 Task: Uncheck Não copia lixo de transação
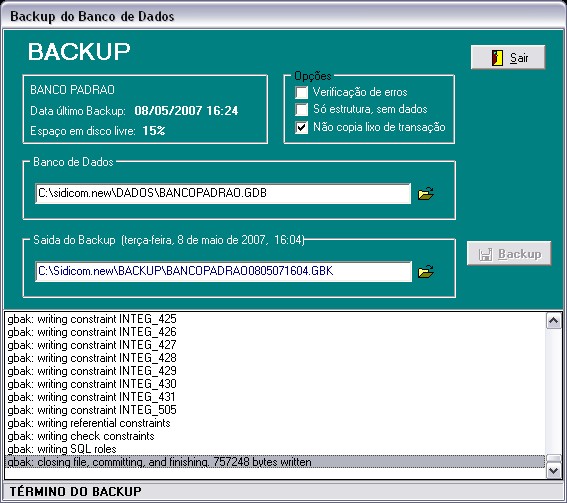point(301,127)
